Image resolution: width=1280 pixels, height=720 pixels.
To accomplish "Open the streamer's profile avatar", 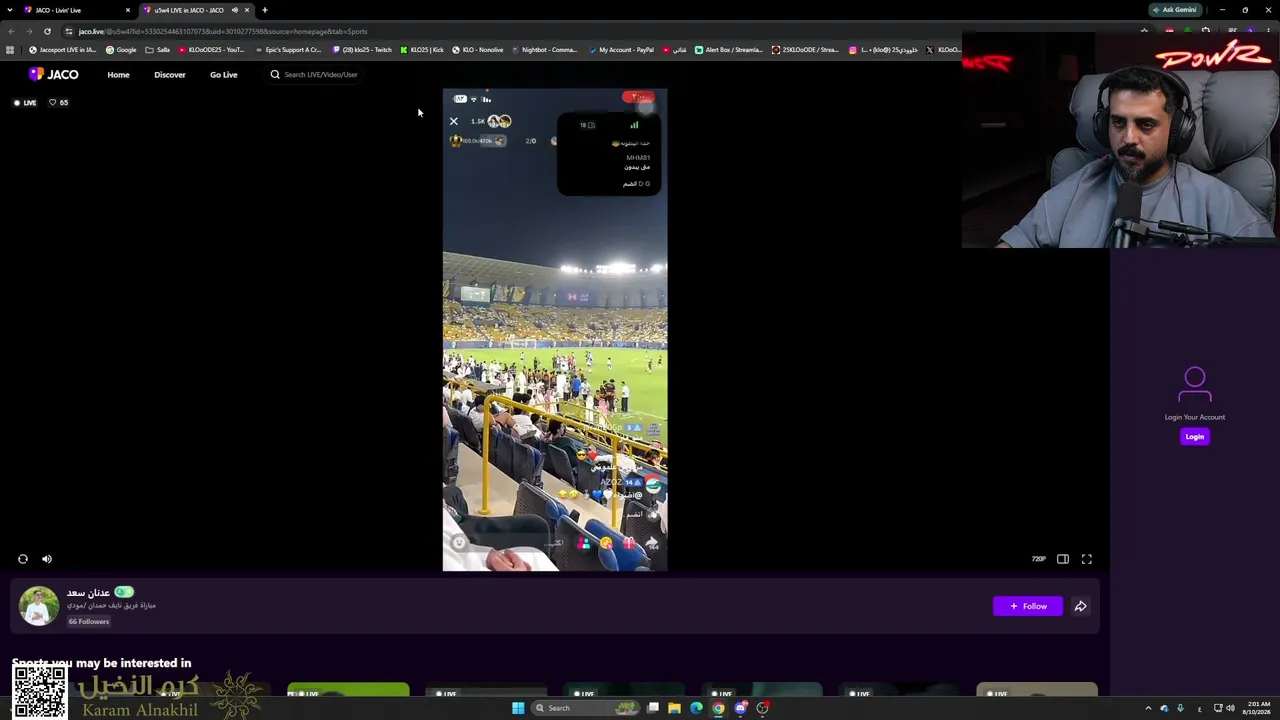I will click(39, 606).
